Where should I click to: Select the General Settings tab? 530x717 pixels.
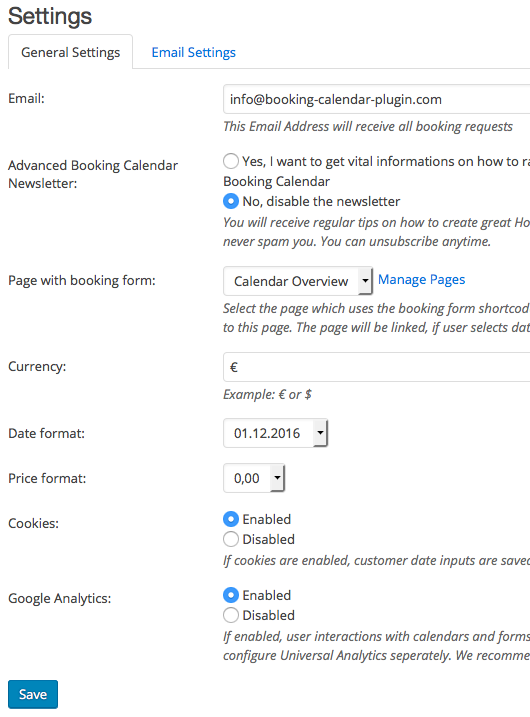tap(70, 52)
